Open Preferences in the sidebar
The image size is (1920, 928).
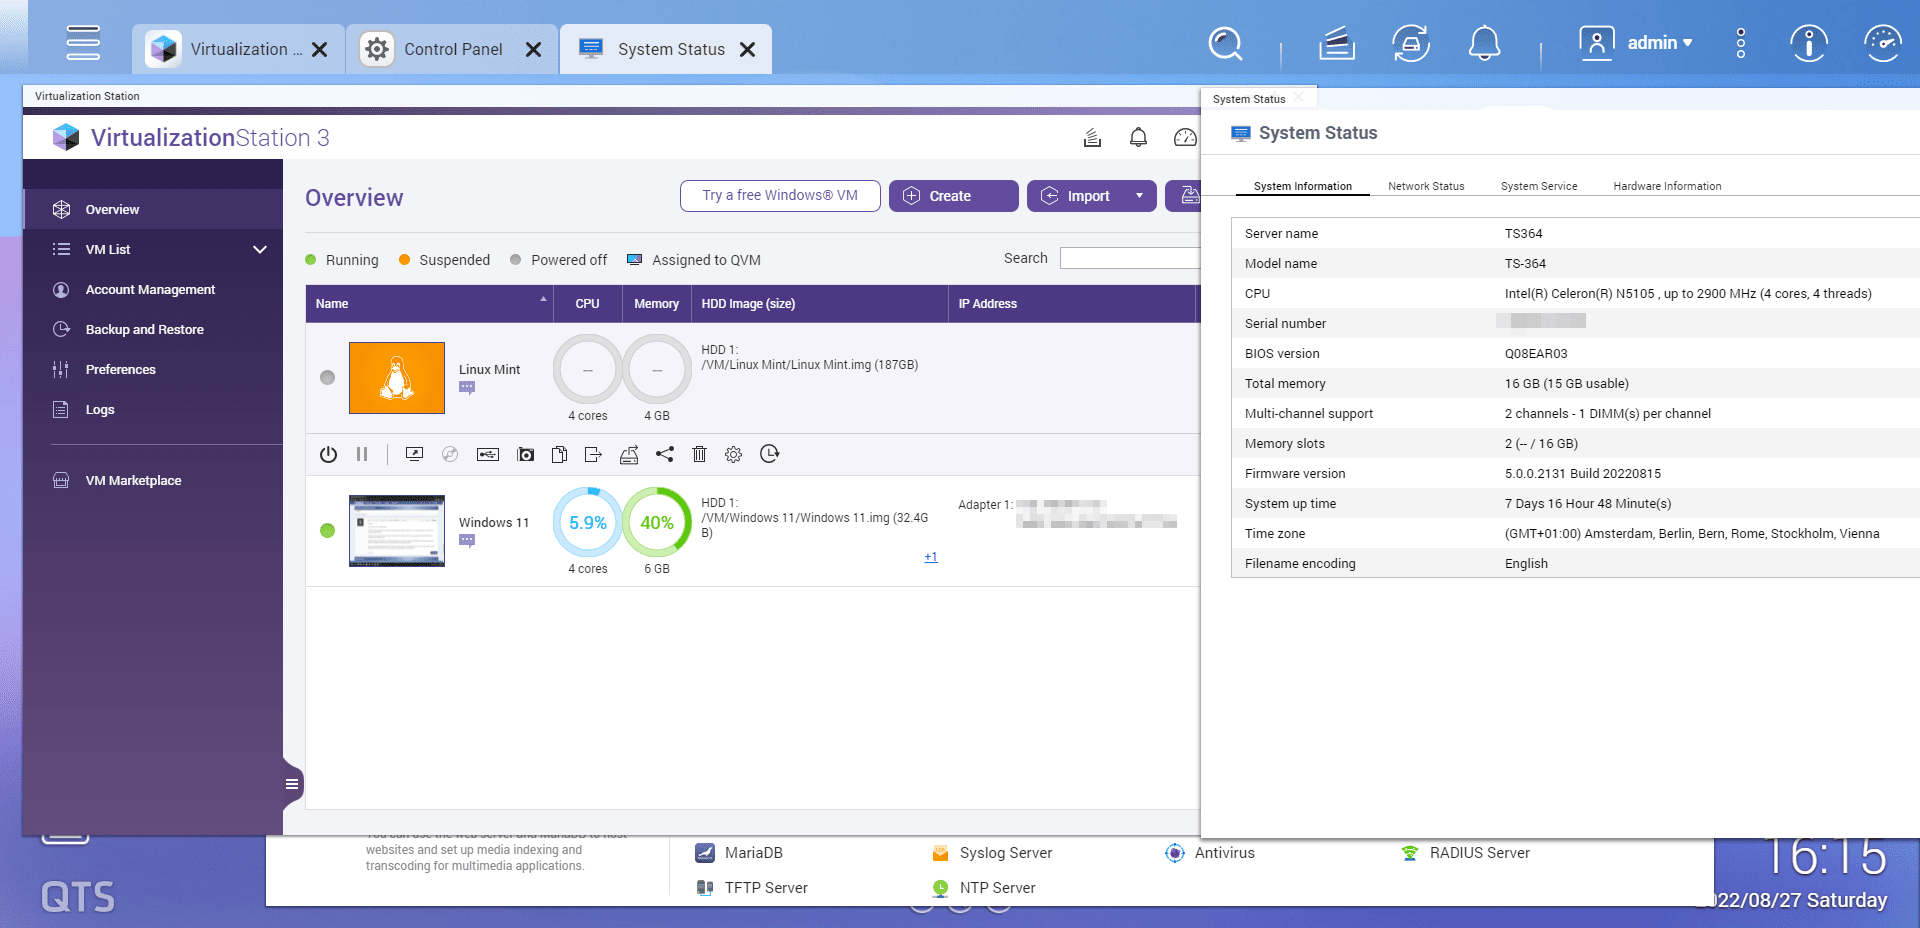tap(153, 369)
